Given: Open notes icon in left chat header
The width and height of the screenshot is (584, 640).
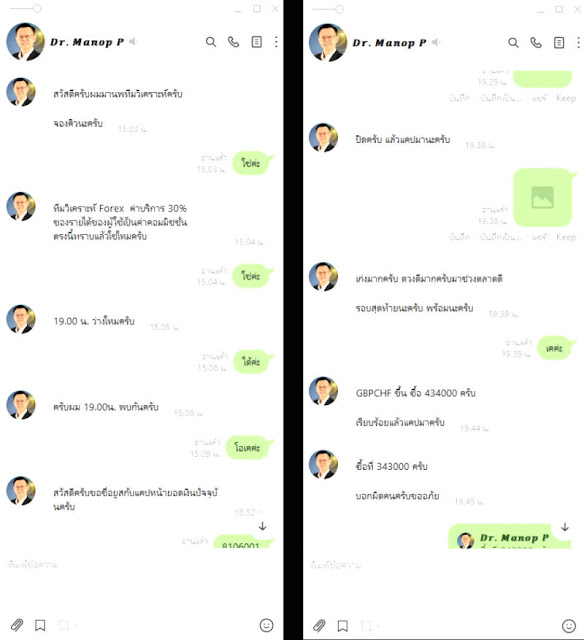Looking at the screenshot, I should pyautogui.click(x=256, y=42).
